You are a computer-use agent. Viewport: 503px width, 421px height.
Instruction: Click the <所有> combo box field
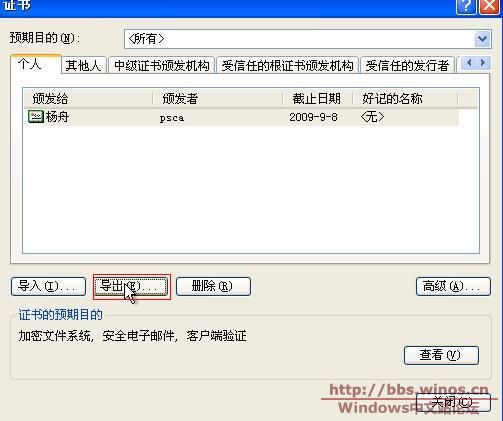pyautogui.click(x=308, y=39)
